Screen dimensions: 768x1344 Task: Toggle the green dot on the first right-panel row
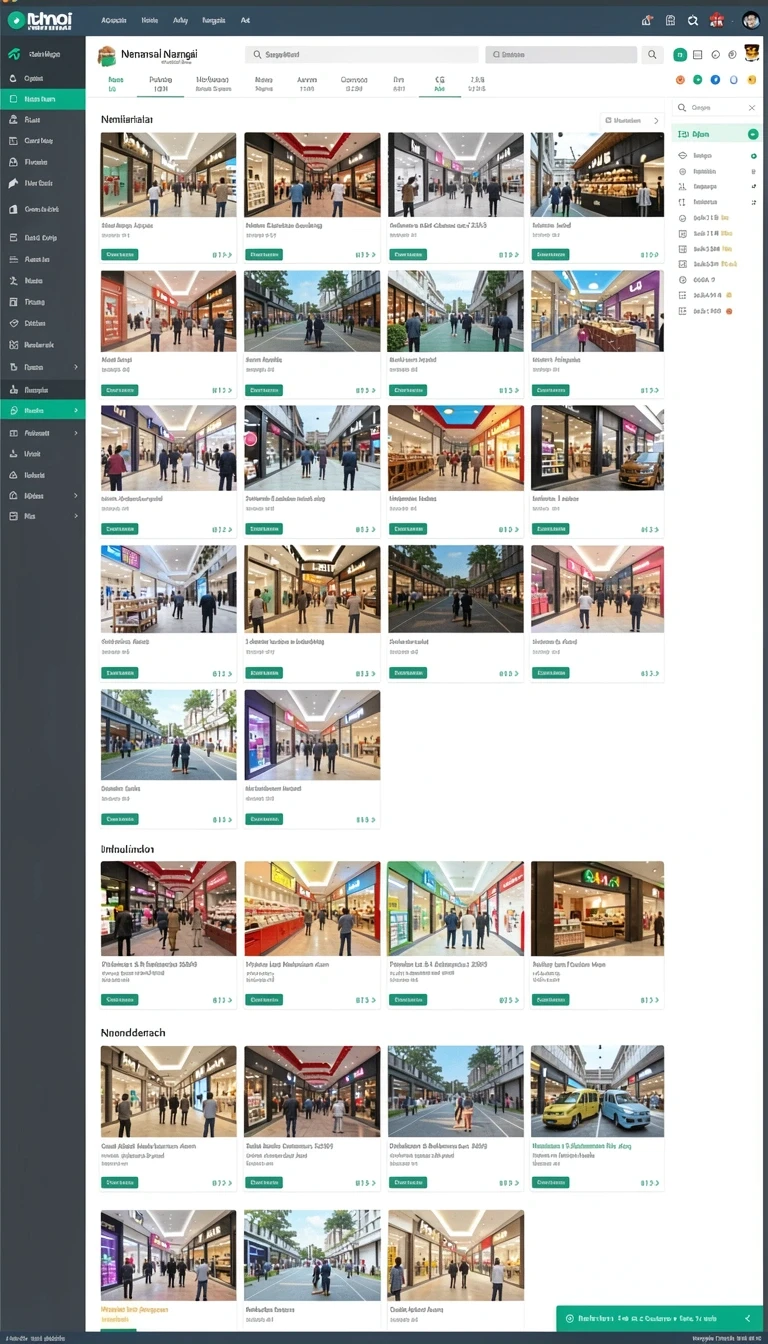point(753,156)
